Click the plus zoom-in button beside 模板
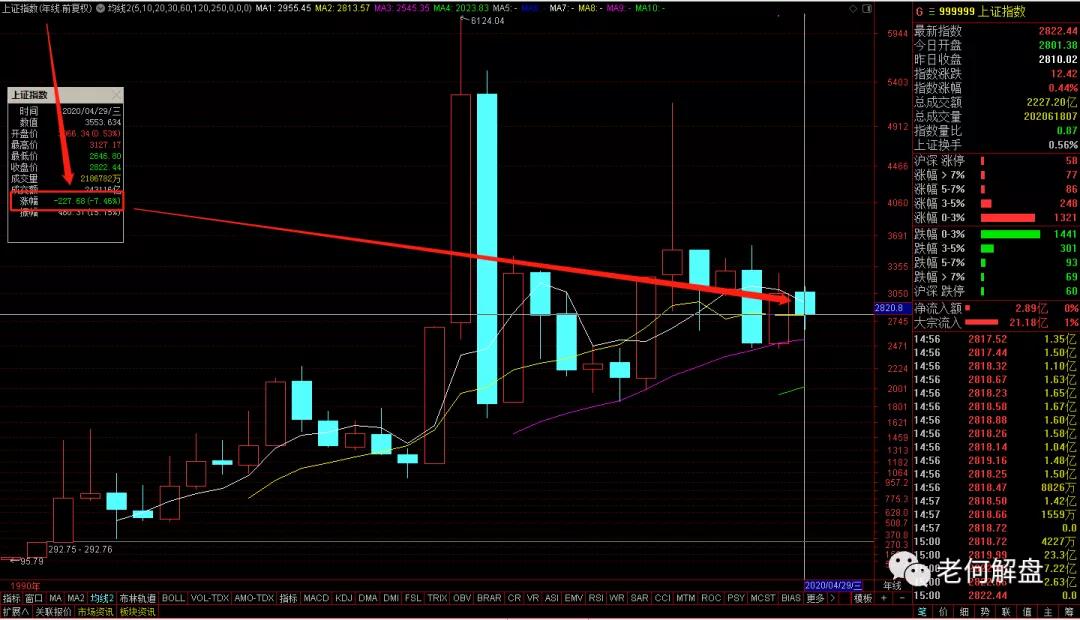Screen dimensions: 1080x620 pyautogui.click(x=884, y=598)
